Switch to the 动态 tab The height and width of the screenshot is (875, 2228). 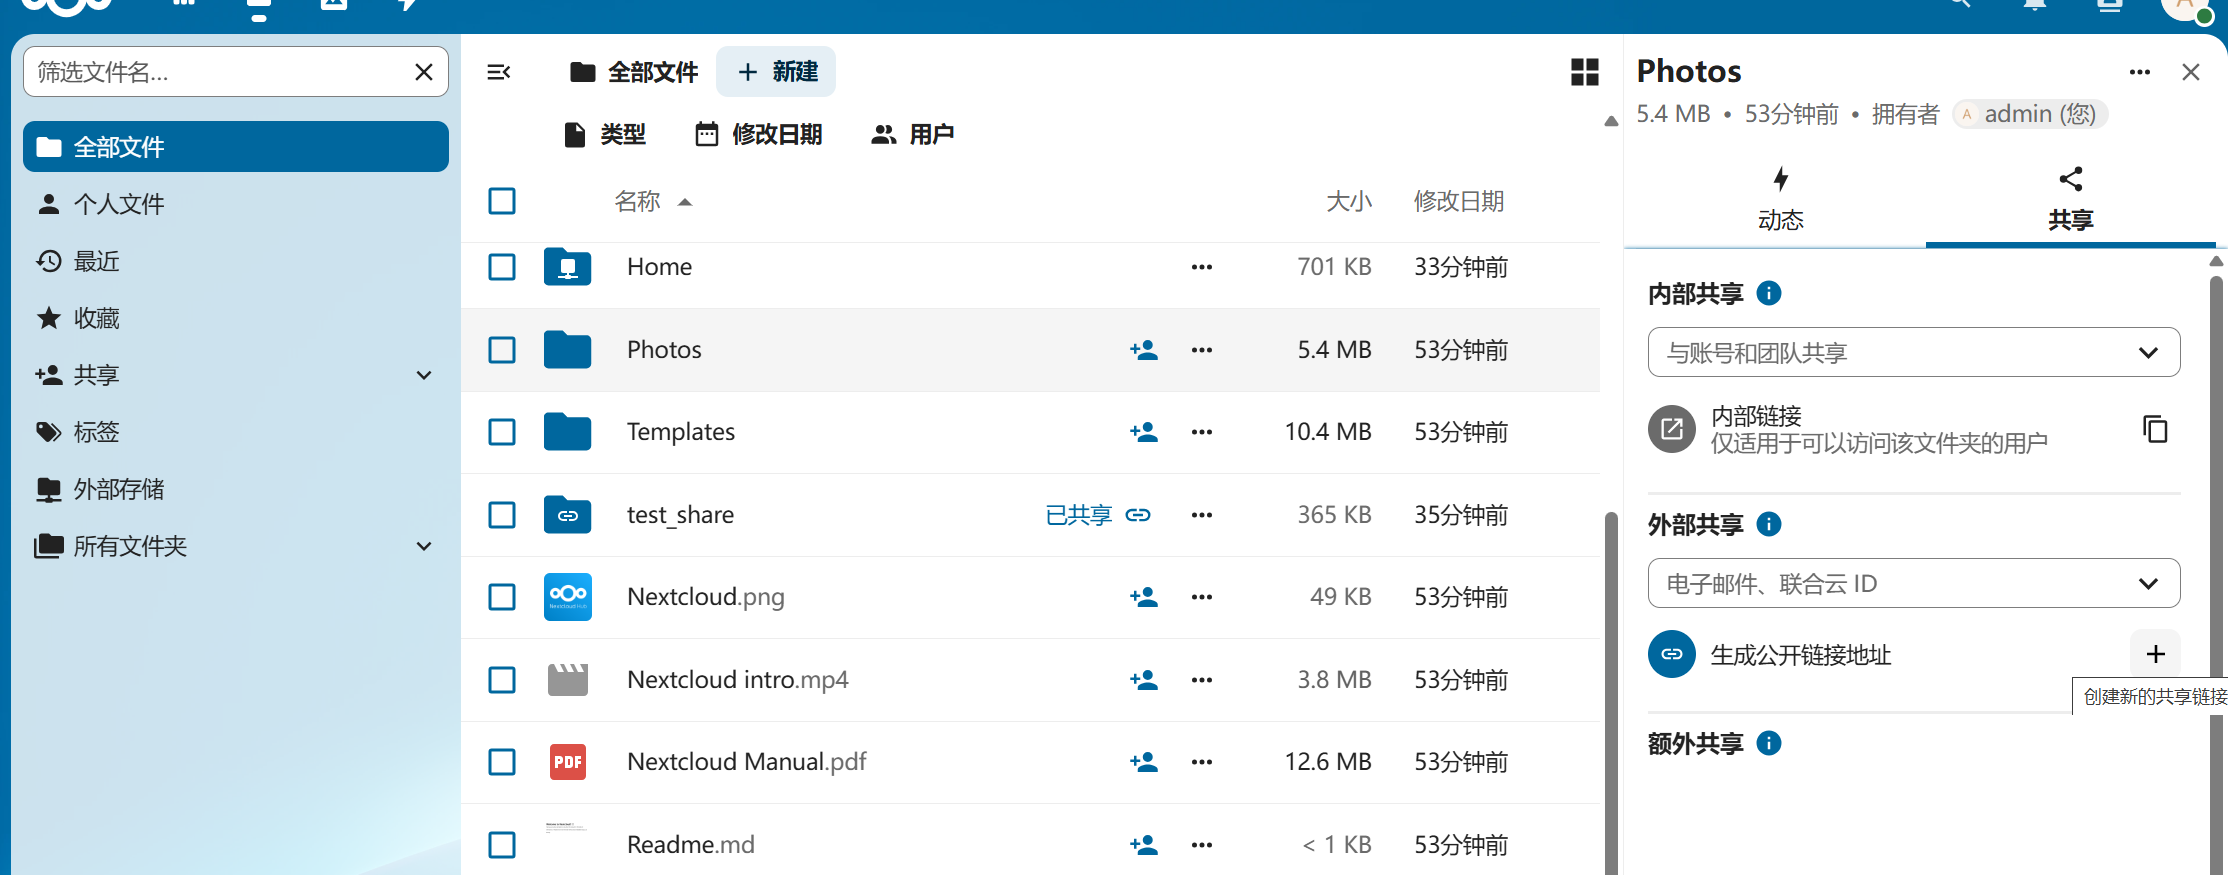click(1780, 199)
